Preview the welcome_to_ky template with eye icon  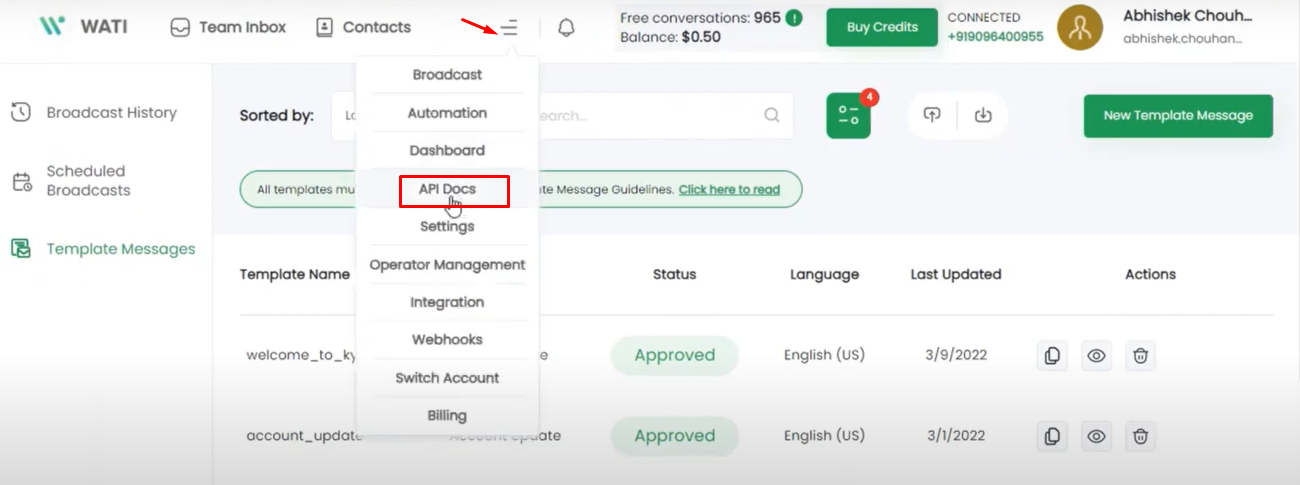(1096, 355)
